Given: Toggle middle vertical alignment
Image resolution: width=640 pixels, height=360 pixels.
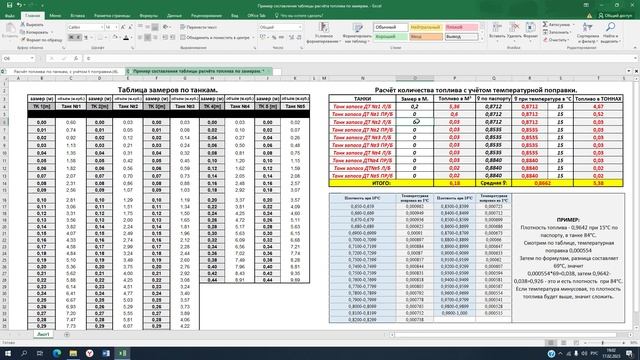Looking at the screenshot, I should pyautogui.click(x=147, y=27).
